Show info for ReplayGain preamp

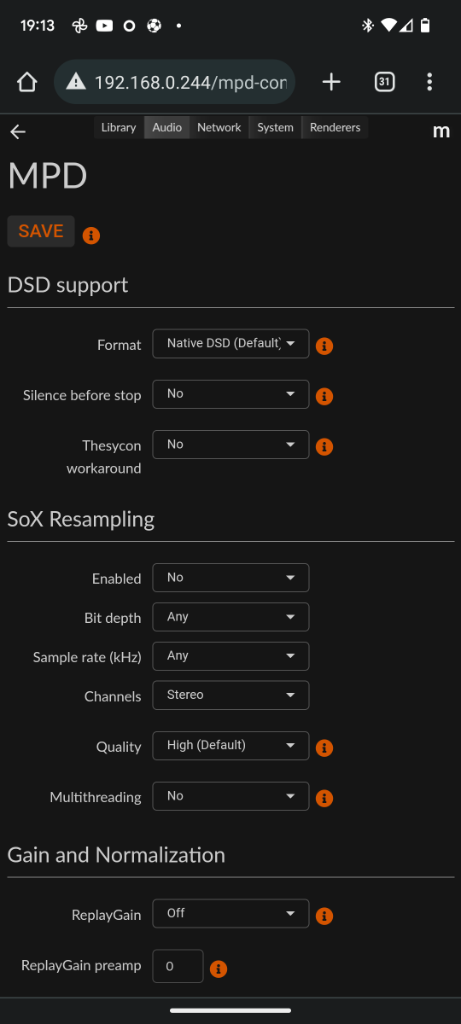click(x=218, y=968)
